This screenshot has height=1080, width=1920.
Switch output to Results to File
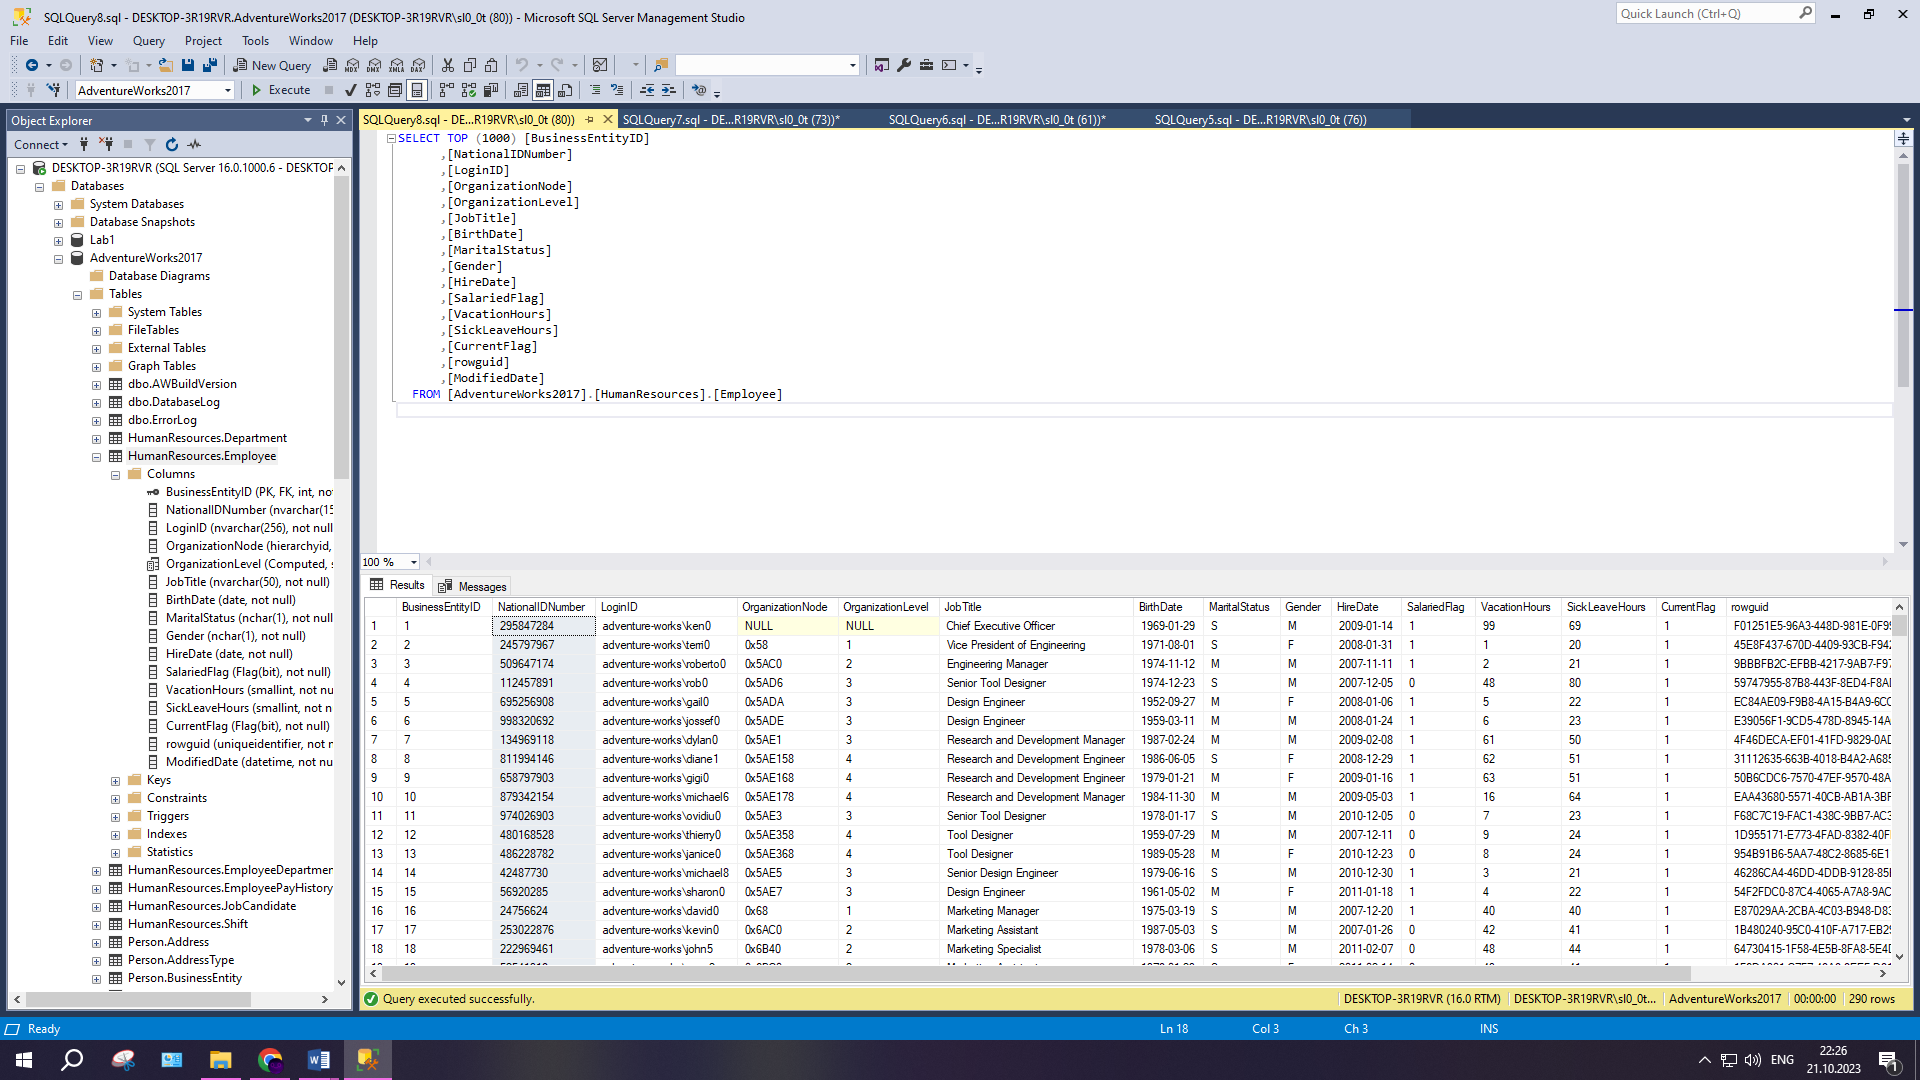point(565,91)
